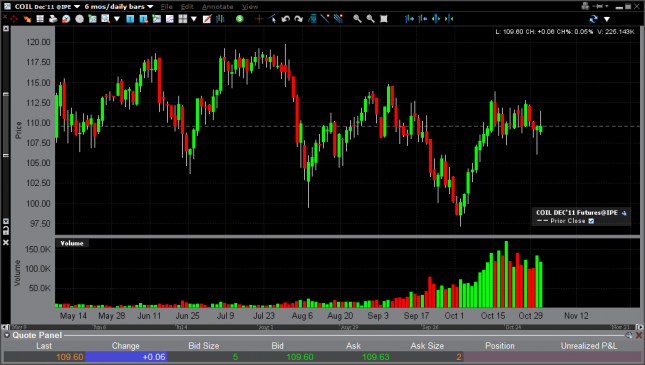The width and height of the screenshot is (645, 365).
Task: Click the left arrow of the time scrollbar
Action: coord(5,327)
